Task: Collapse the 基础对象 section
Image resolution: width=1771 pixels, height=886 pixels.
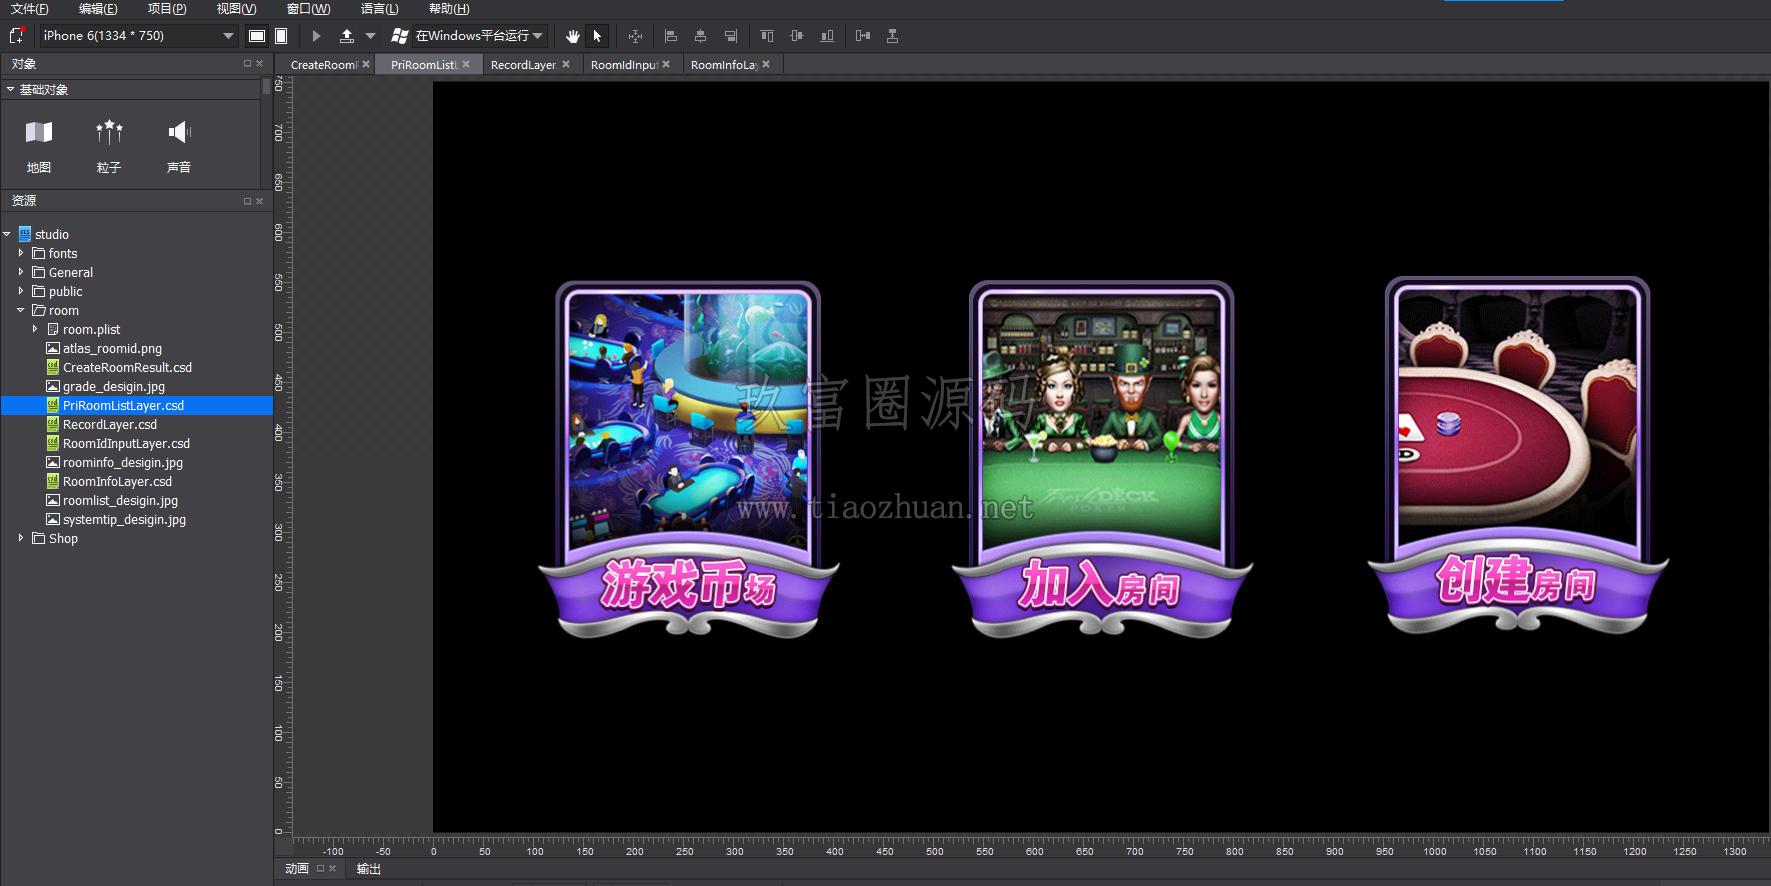Action: [10, 89]
